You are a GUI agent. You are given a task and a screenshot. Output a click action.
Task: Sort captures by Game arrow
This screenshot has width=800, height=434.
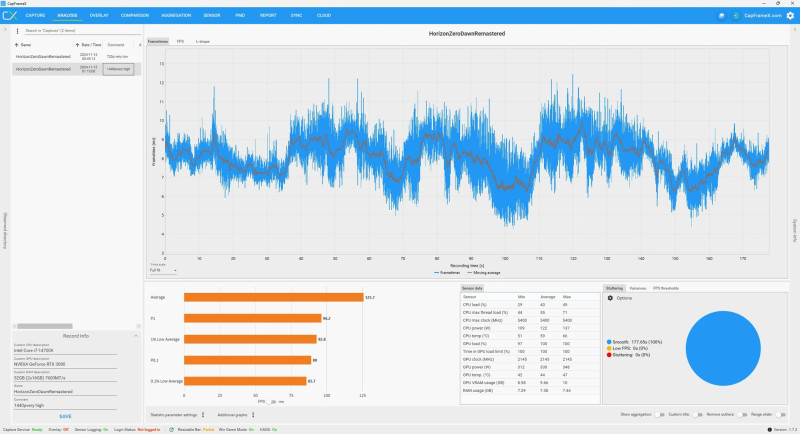16,45
